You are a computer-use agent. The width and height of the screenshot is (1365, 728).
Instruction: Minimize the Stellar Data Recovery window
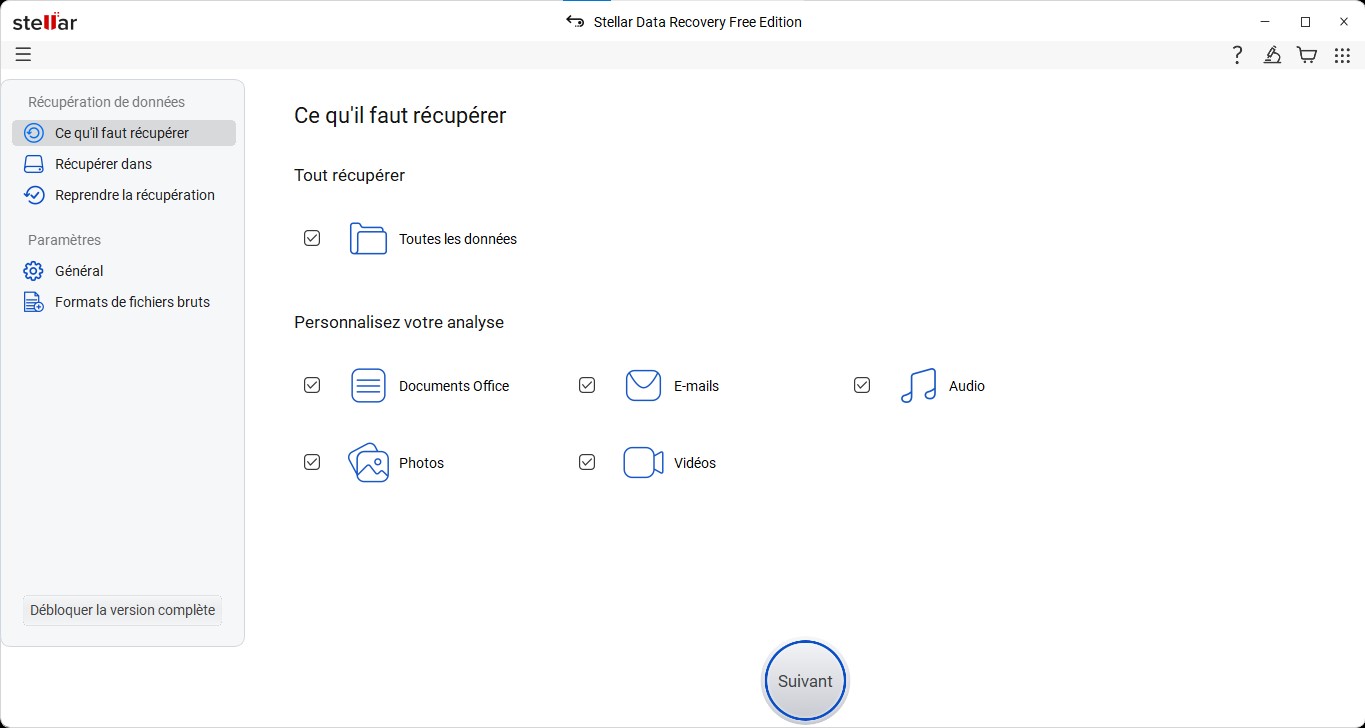pos(1266,22)
